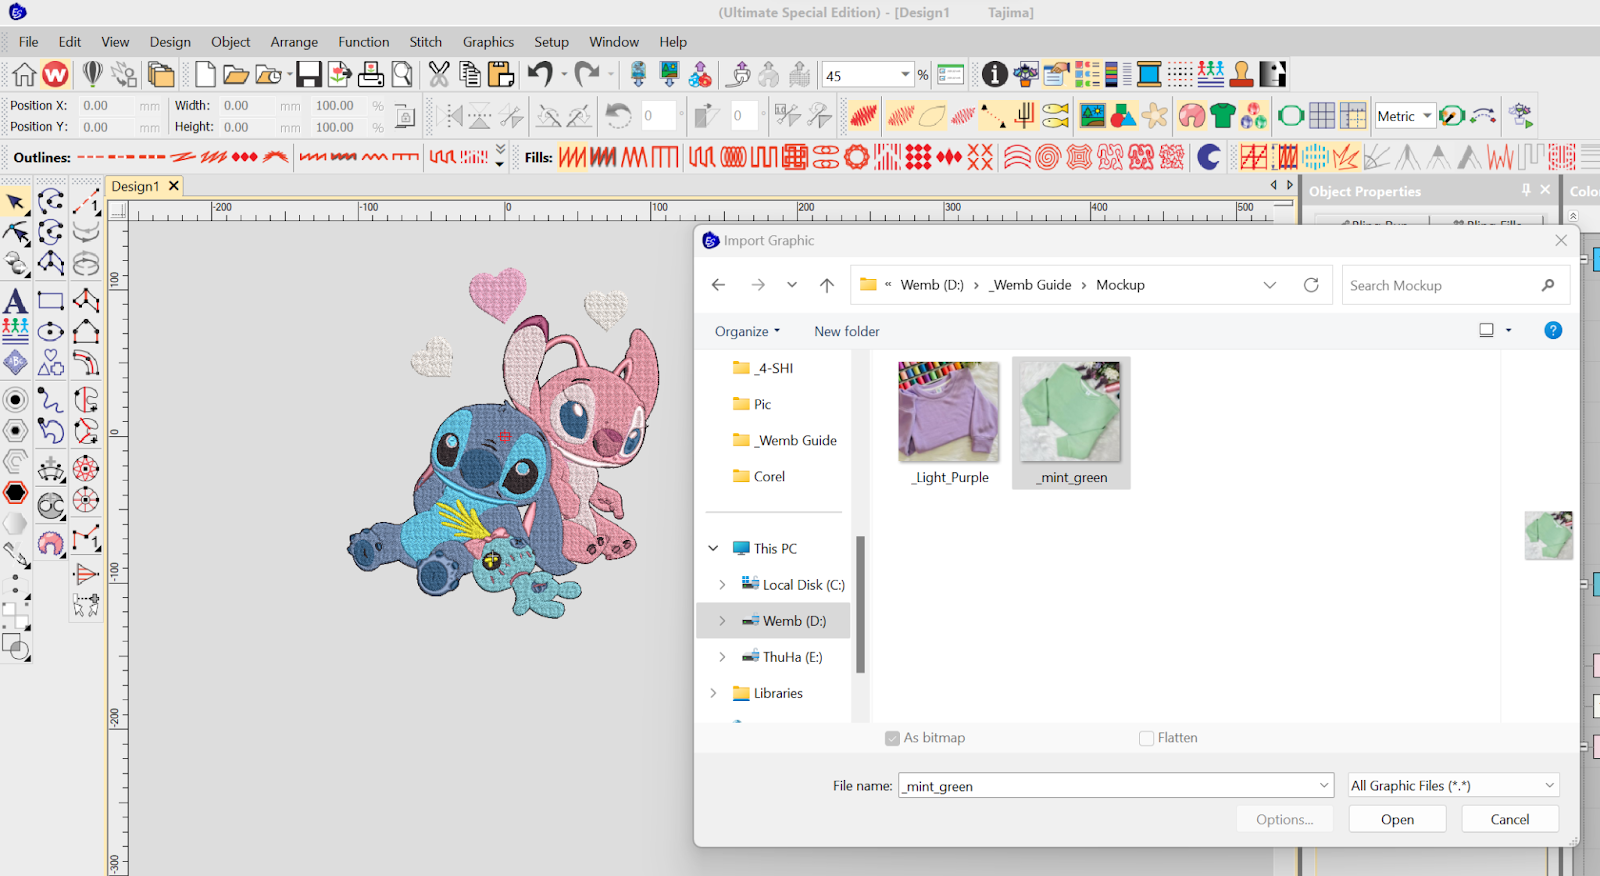Toggle Show Bitmaps landscape picture icon
Viewport: 1600px width, 876px height.
click(x=1092, y=116)
